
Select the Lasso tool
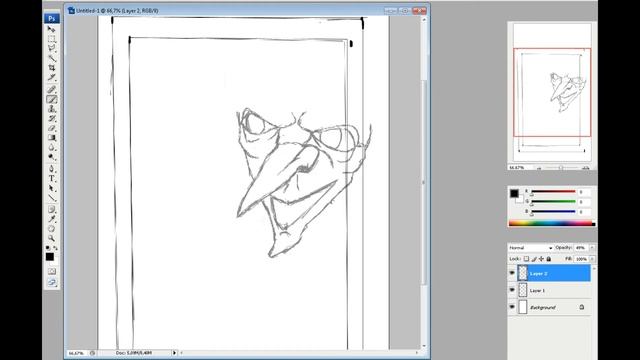click(51, 48)
